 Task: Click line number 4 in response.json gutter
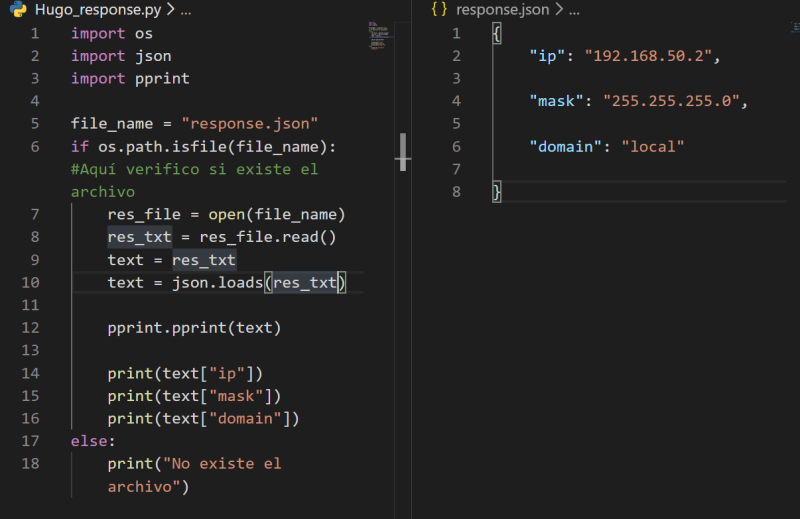point(456,101)
